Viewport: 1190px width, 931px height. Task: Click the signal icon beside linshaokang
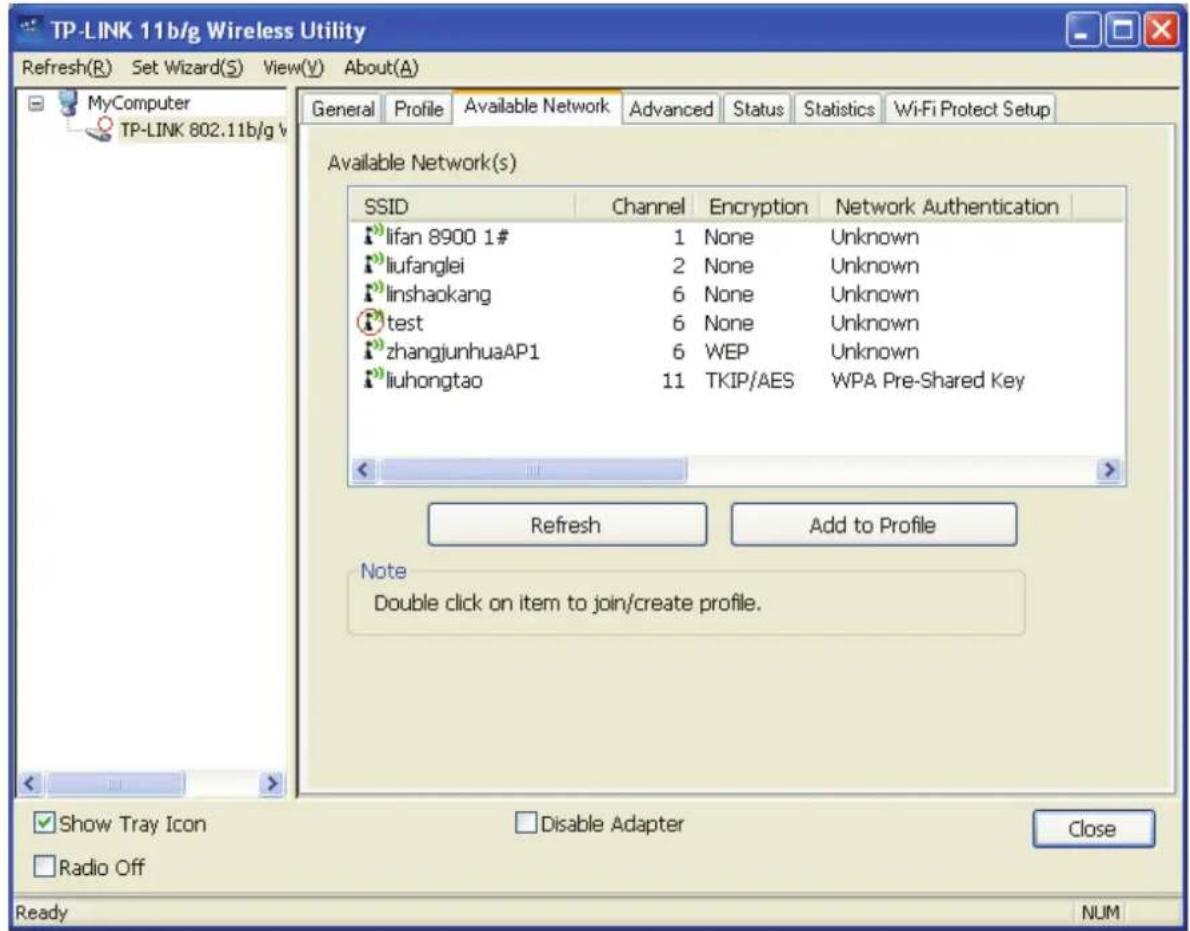pyautogui.click(x=373, y=294)
